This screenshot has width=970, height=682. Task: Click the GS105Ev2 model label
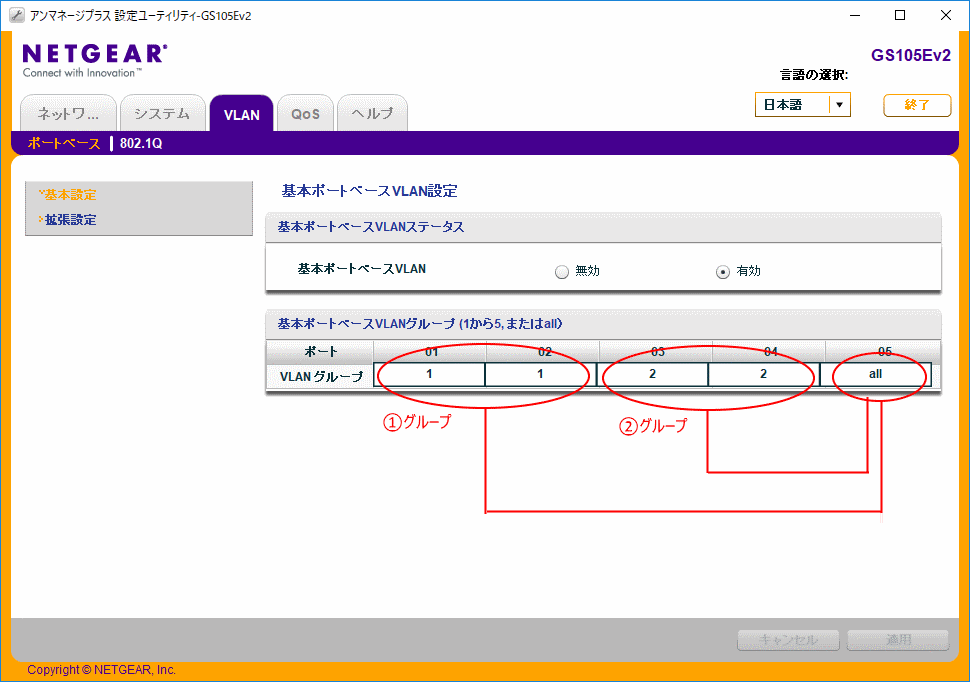[x=911, y=55]
